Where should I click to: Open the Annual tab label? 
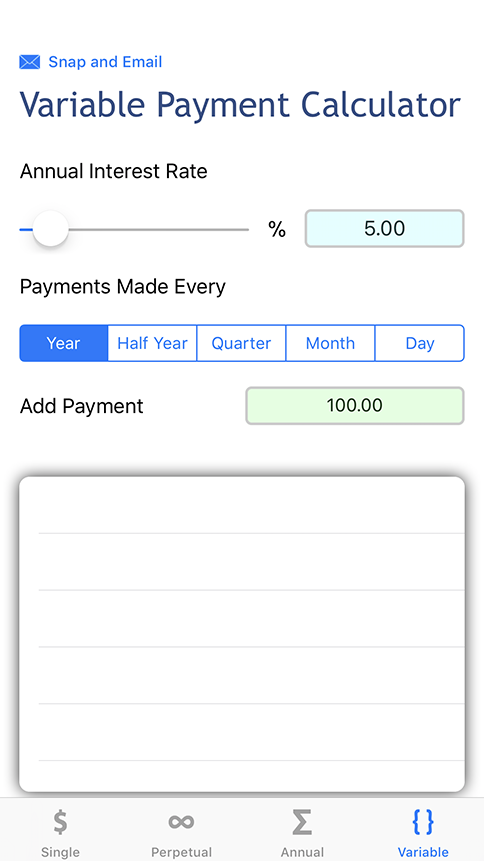tap(302, 852)
